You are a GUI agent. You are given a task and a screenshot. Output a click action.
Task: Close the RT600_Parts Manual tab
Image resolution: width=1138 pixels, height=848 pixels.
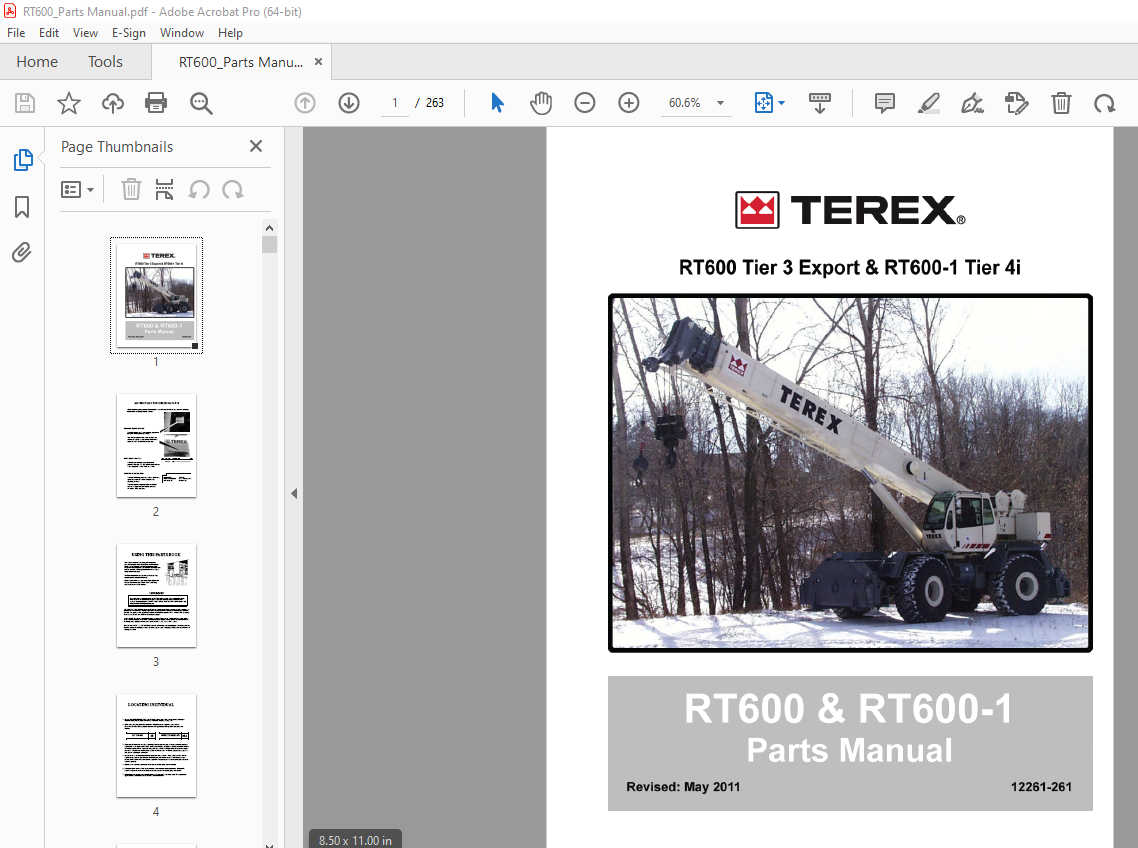(x=318, y=62)
